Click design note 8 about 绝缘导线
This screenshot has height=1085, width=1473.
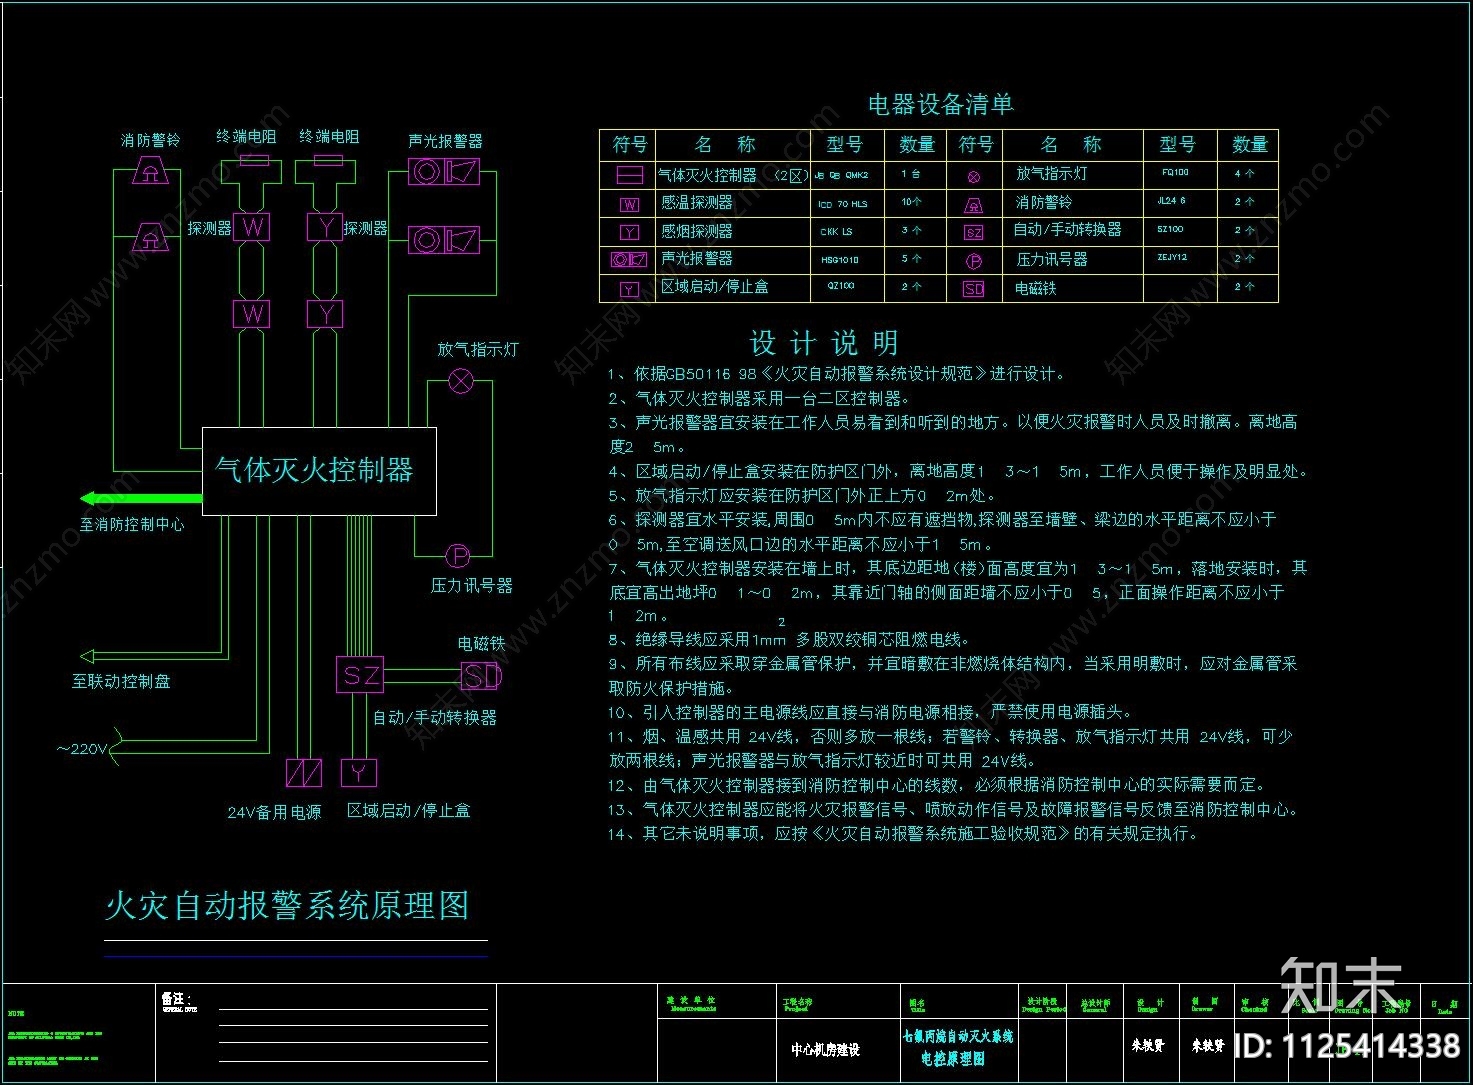[x=790, y=640]
